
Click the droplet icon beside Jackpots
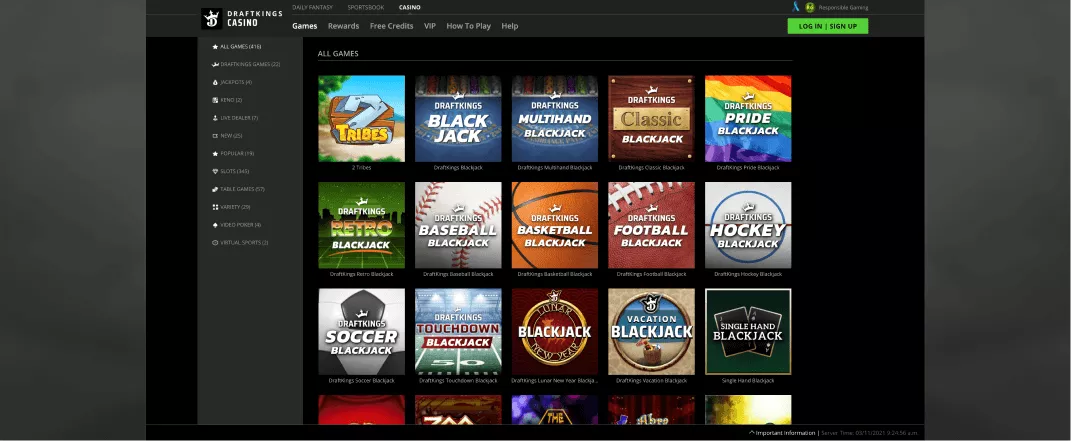pos(215,83)
